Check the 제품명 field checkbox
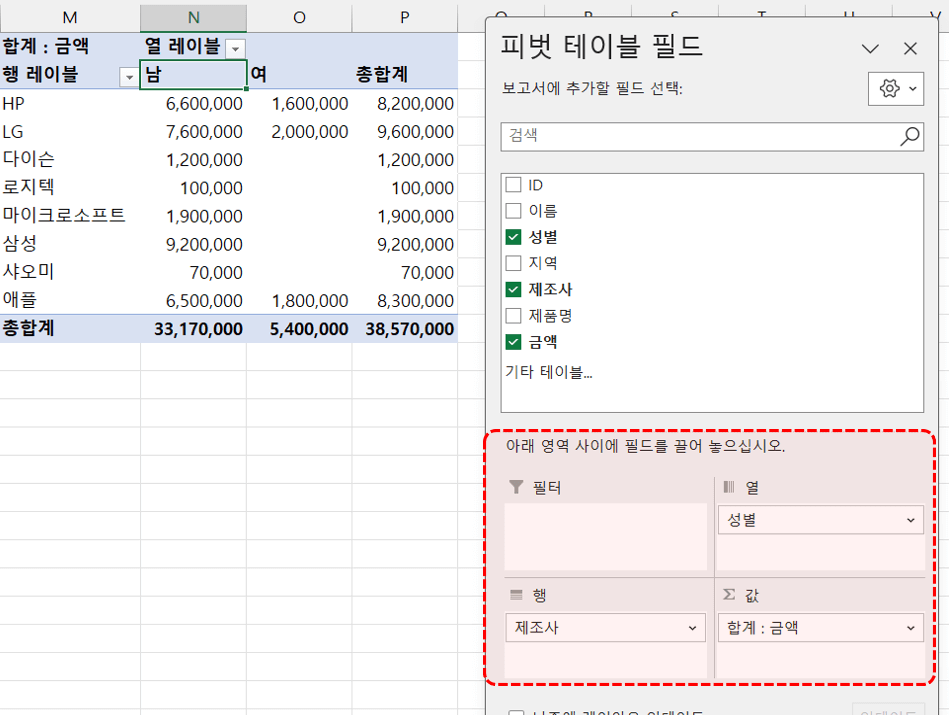This screenshot has height=715, width=950. tap(513, 316)
